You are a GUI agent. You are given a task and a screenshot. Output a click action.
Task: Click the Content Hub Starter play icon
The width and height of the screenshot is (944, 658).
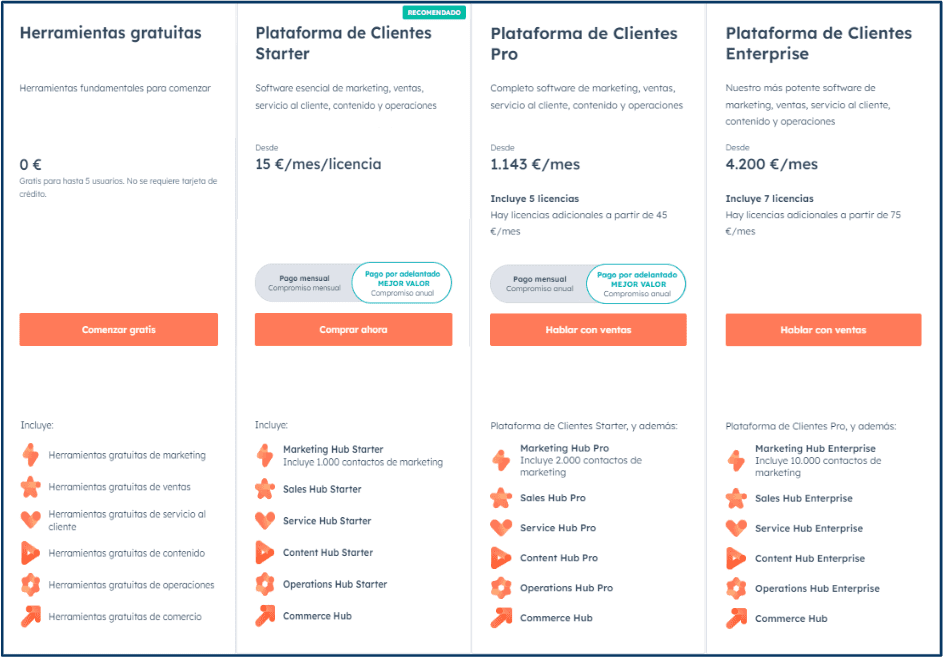pos(264,552)
